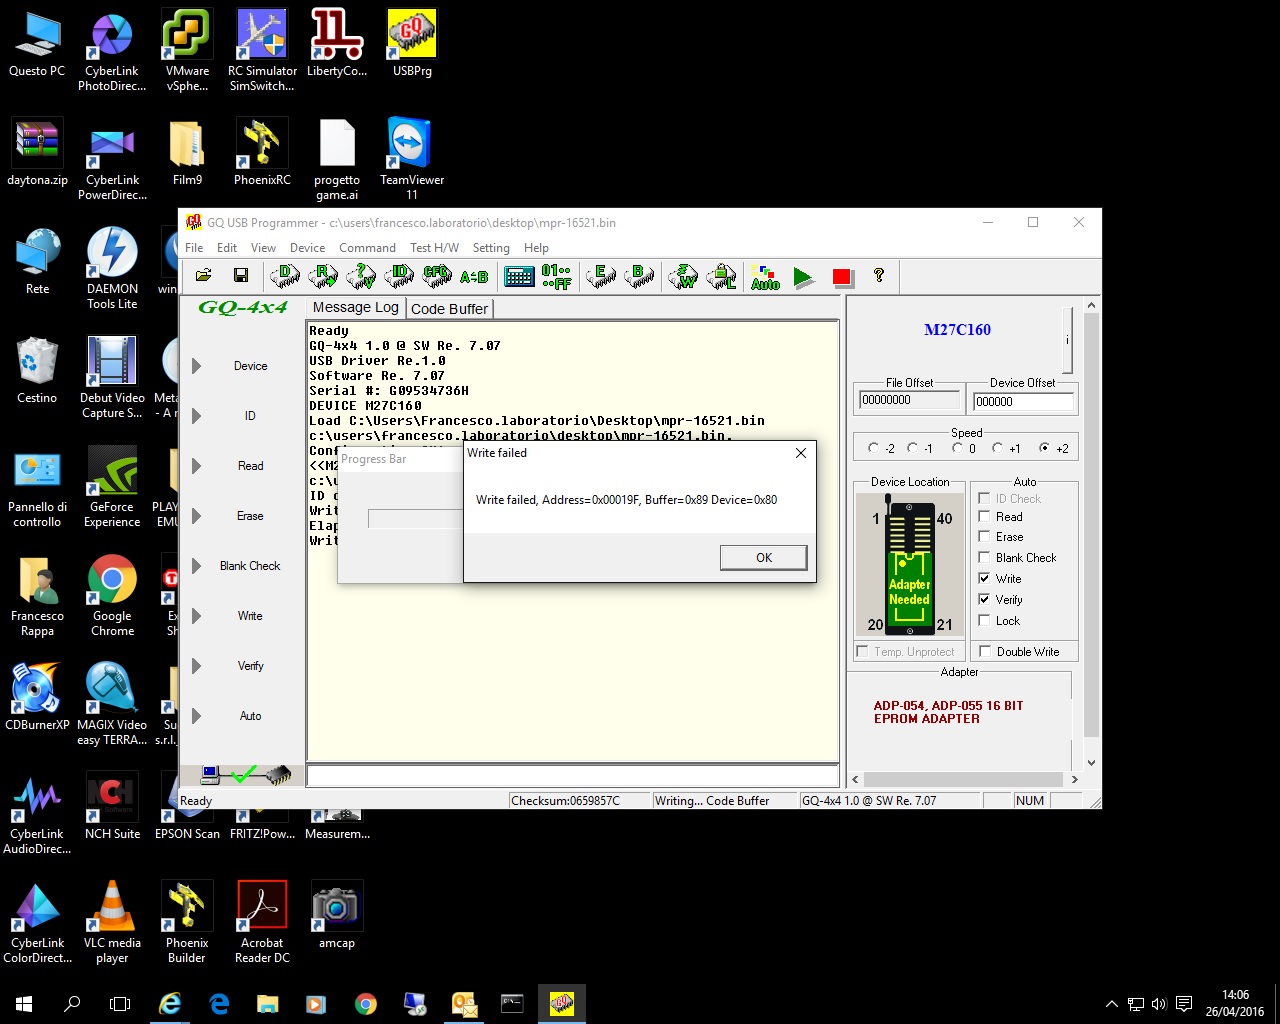Click the Save floppy disk toolbar icon

coord(241,276)
